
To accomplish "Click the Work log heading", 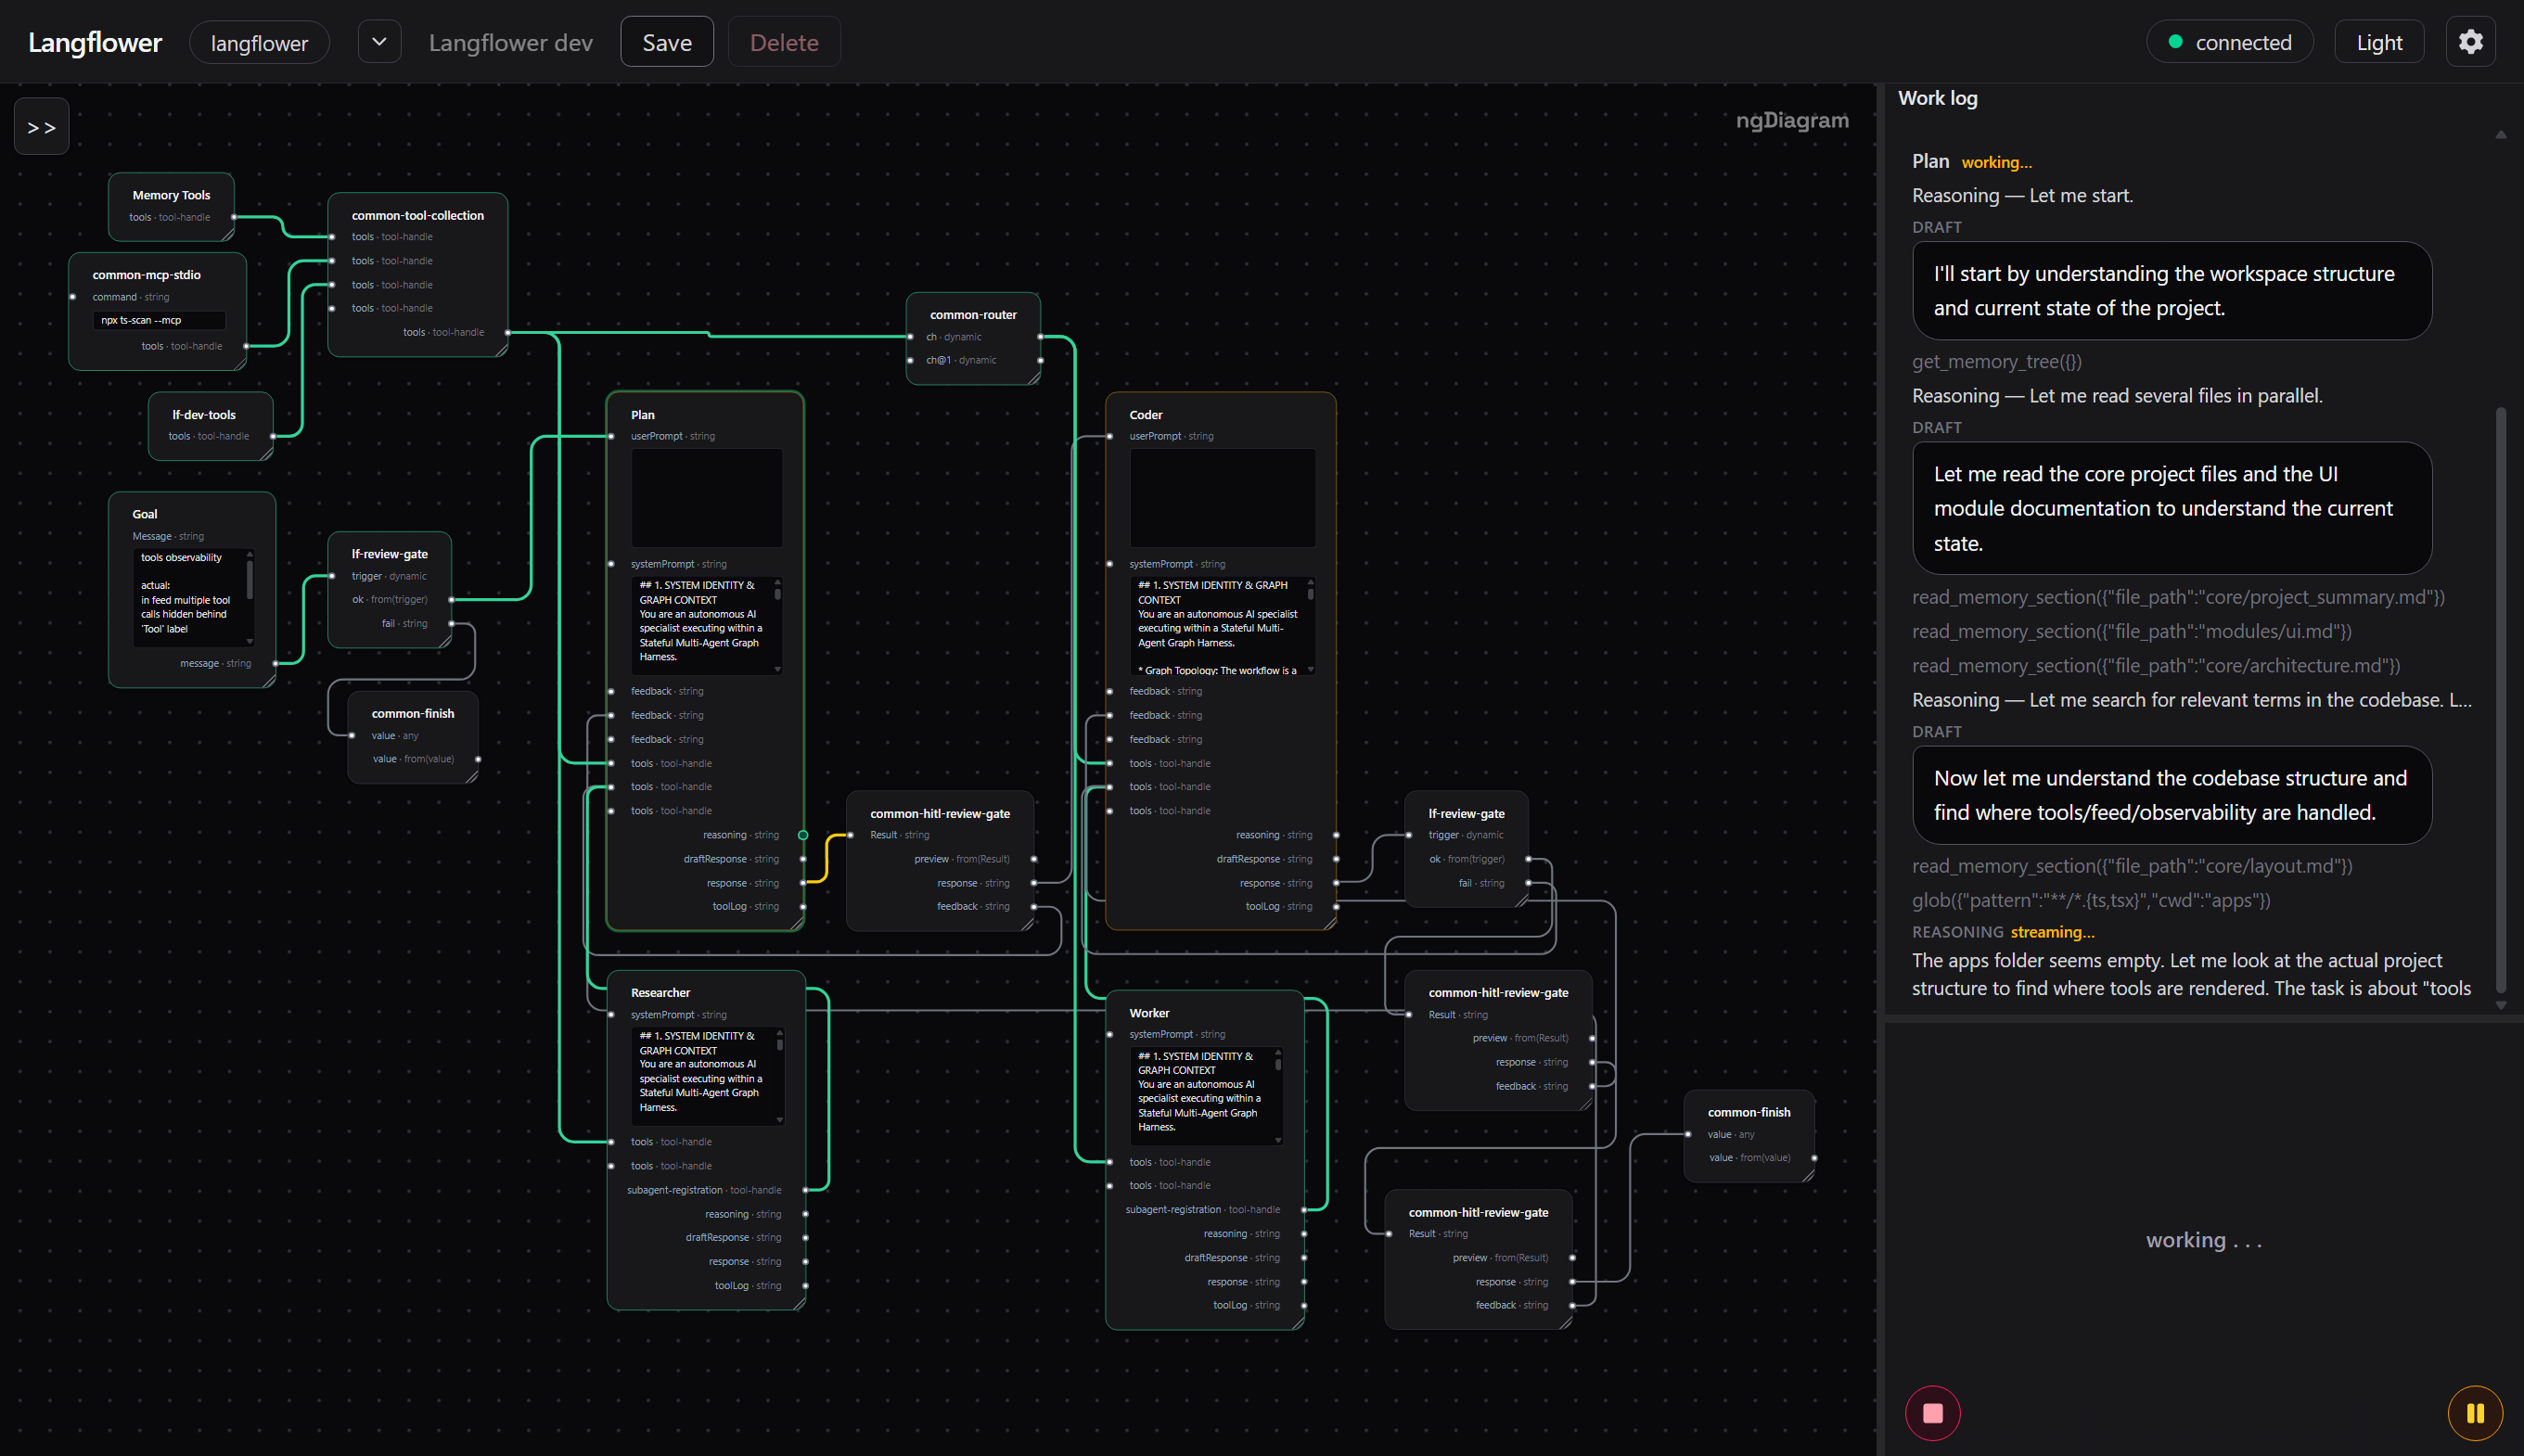I will 1937,98.
